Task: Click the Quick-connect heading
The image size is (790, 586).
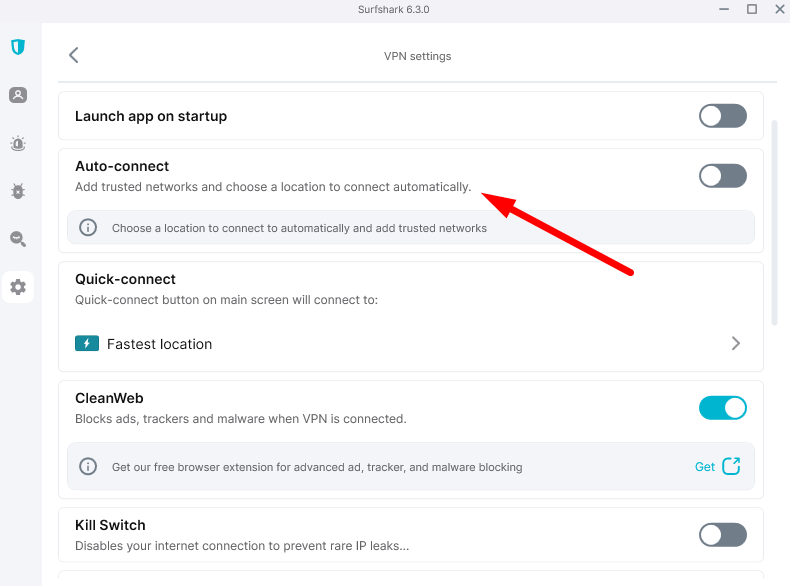Action: (x=125, y=279)
